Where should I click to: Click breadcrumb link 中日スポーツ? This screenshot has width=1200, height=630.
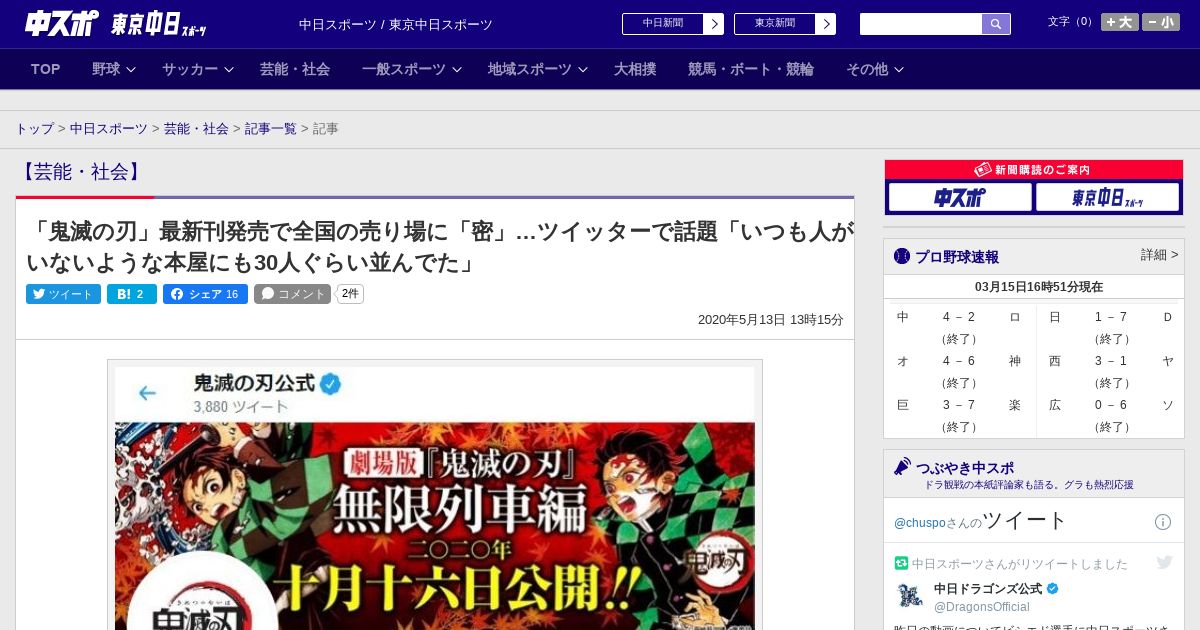[x=108, y=129]
